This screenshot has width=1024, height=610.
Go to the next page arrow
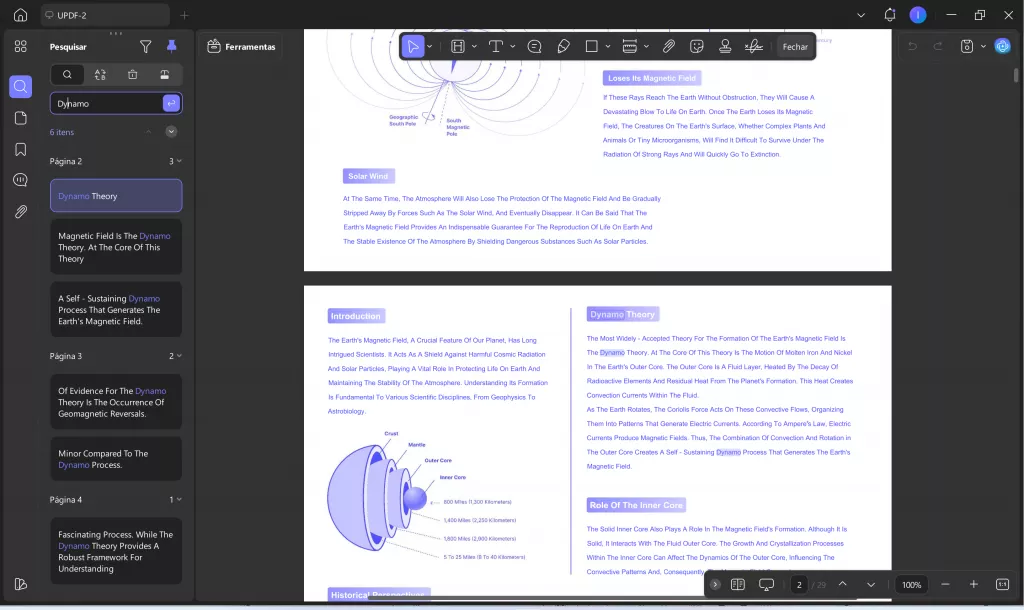[871, 585]
